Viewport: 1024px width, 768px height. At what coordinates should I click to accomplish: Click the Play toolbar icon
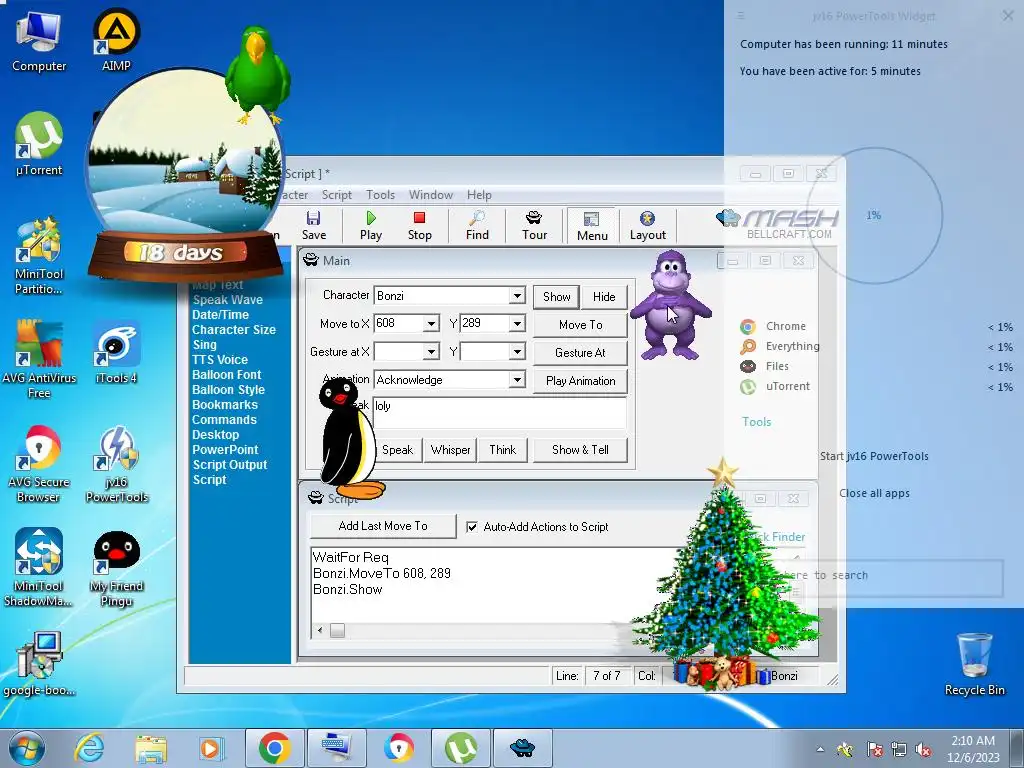pos(370,225)
